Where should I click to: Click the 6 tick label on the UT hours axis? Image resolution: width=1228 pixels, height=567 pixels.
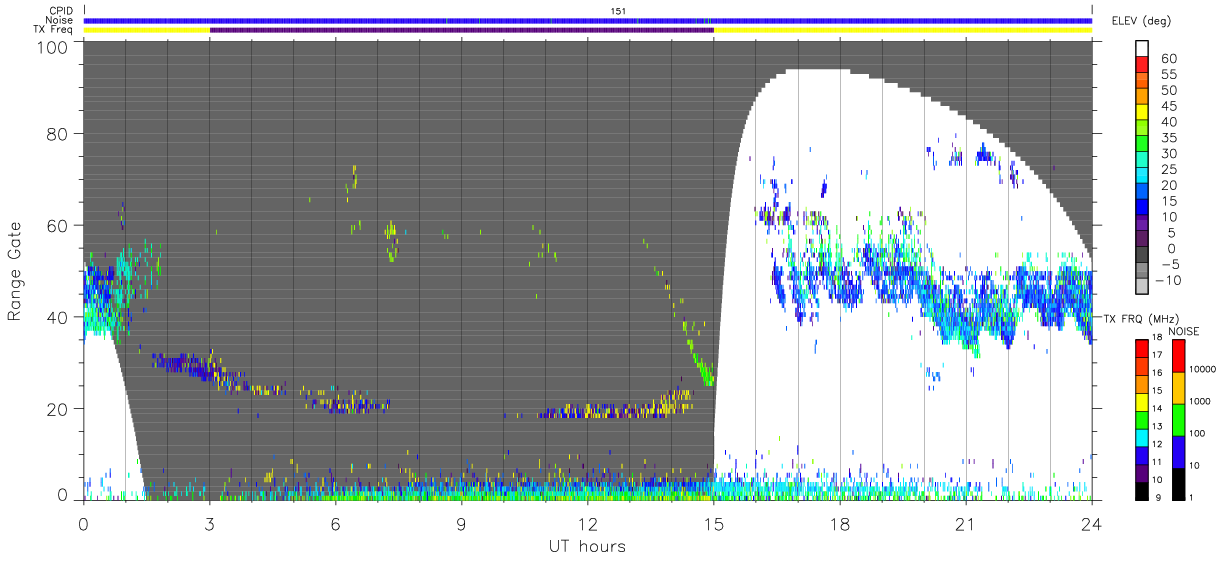tap(335, 523)
